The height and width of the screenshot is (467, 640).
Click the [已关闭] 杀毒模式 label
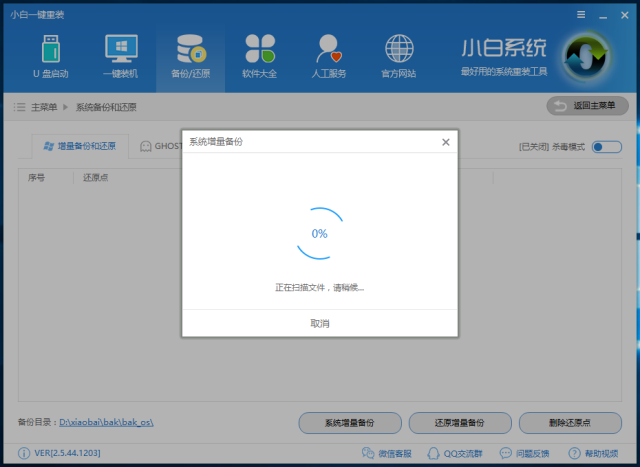tap(551, 147)
